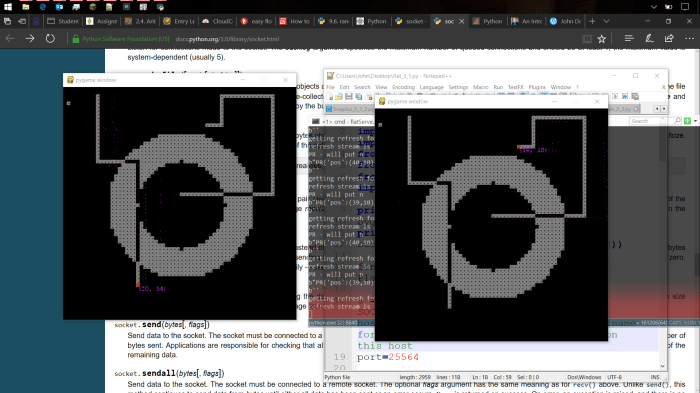Set these Edge tabs aside
This screenshot has height=393, width=700.
(22, 21)
